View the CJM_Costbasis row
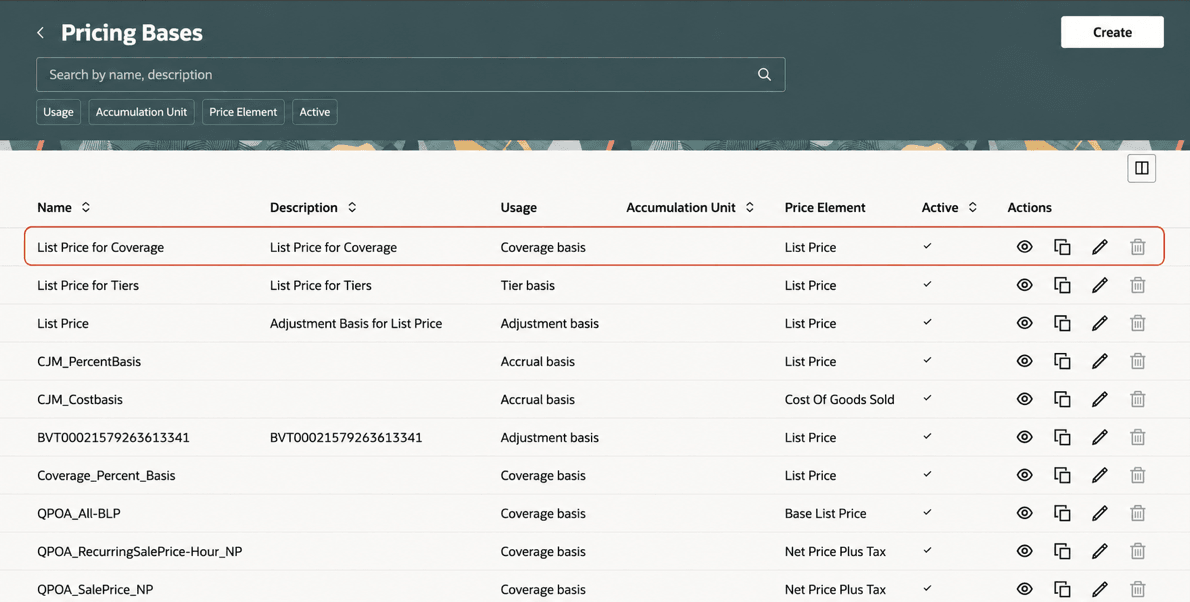 1025,399
